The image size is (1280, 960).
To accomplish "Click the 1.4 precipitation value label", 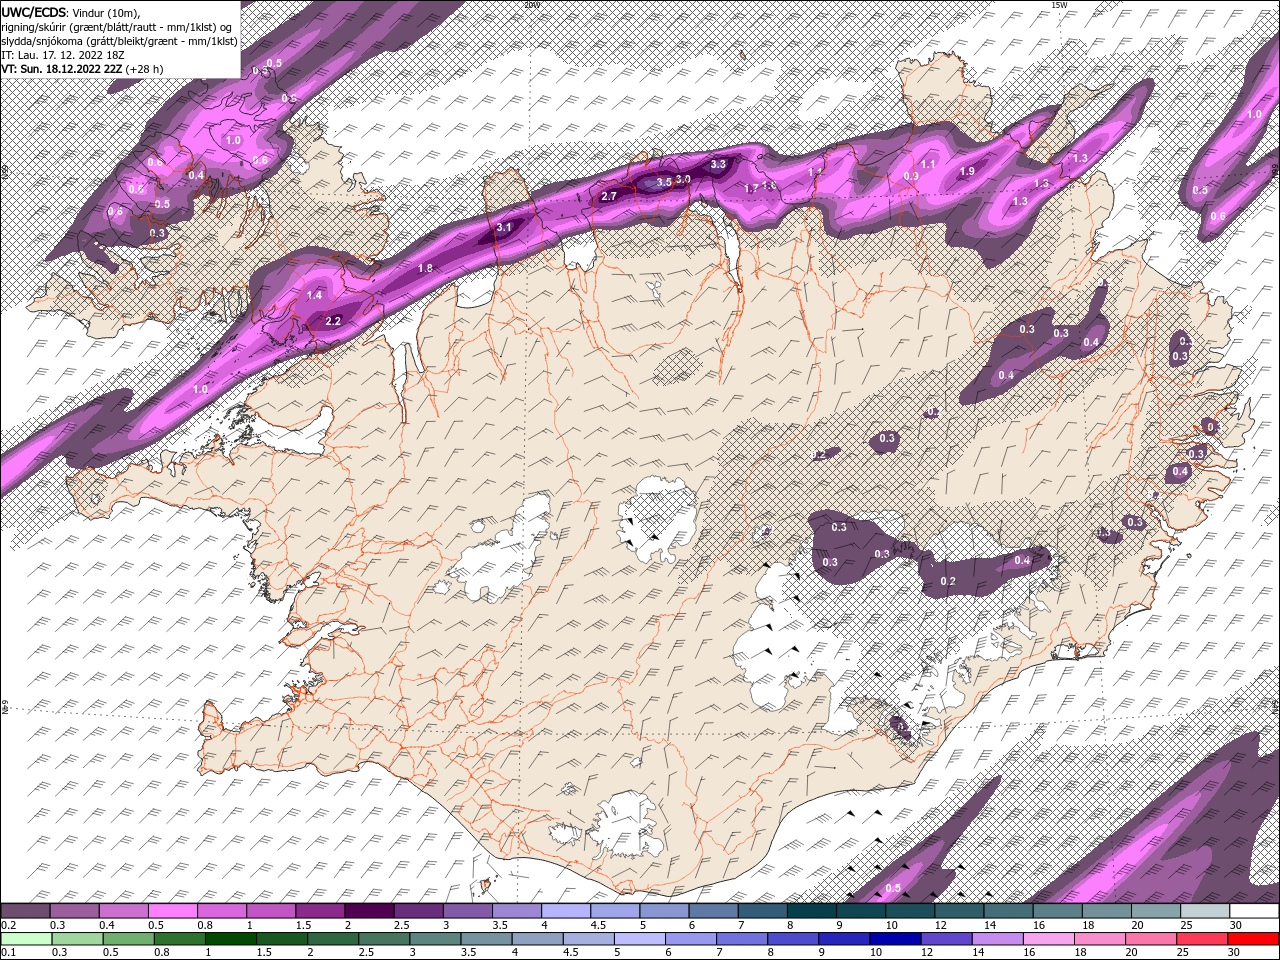I will click(x=315, y=295).
